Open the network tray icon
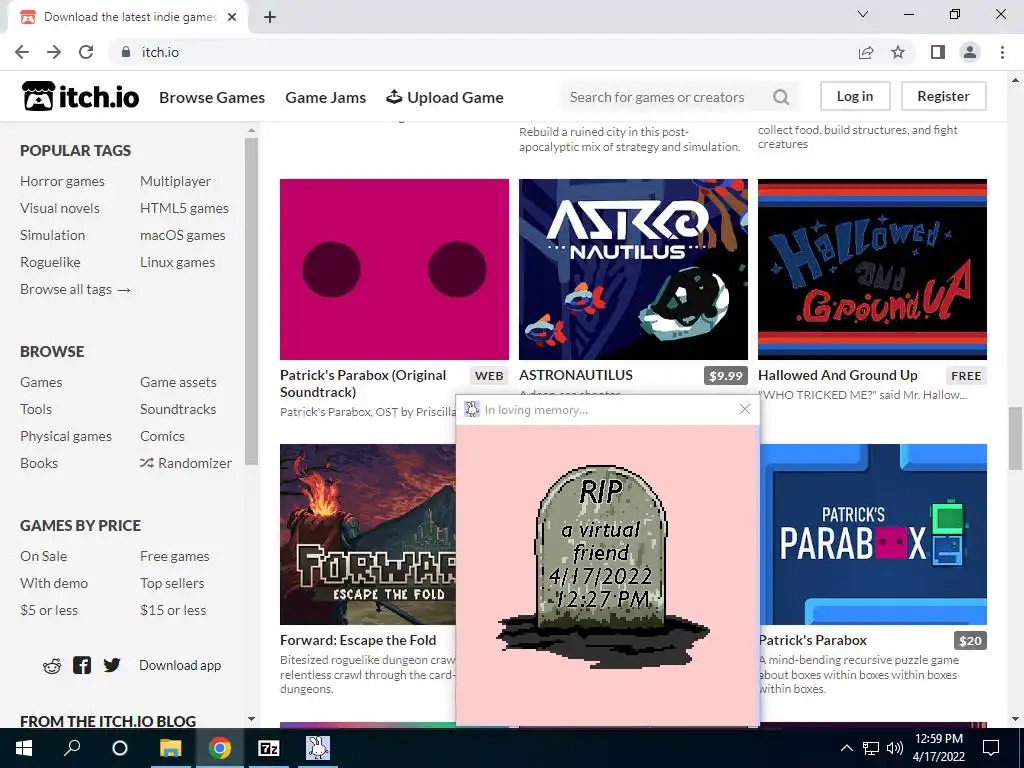This screenshot has height=768, width=1024. click(871, 748)
